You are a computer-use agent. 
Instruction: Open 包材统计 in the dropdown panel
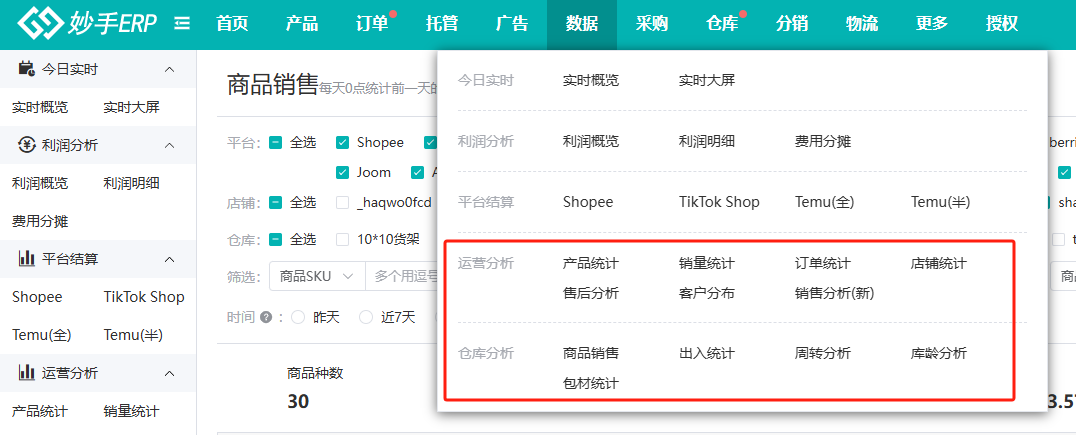pyautogui.click(x=591, y=384)
